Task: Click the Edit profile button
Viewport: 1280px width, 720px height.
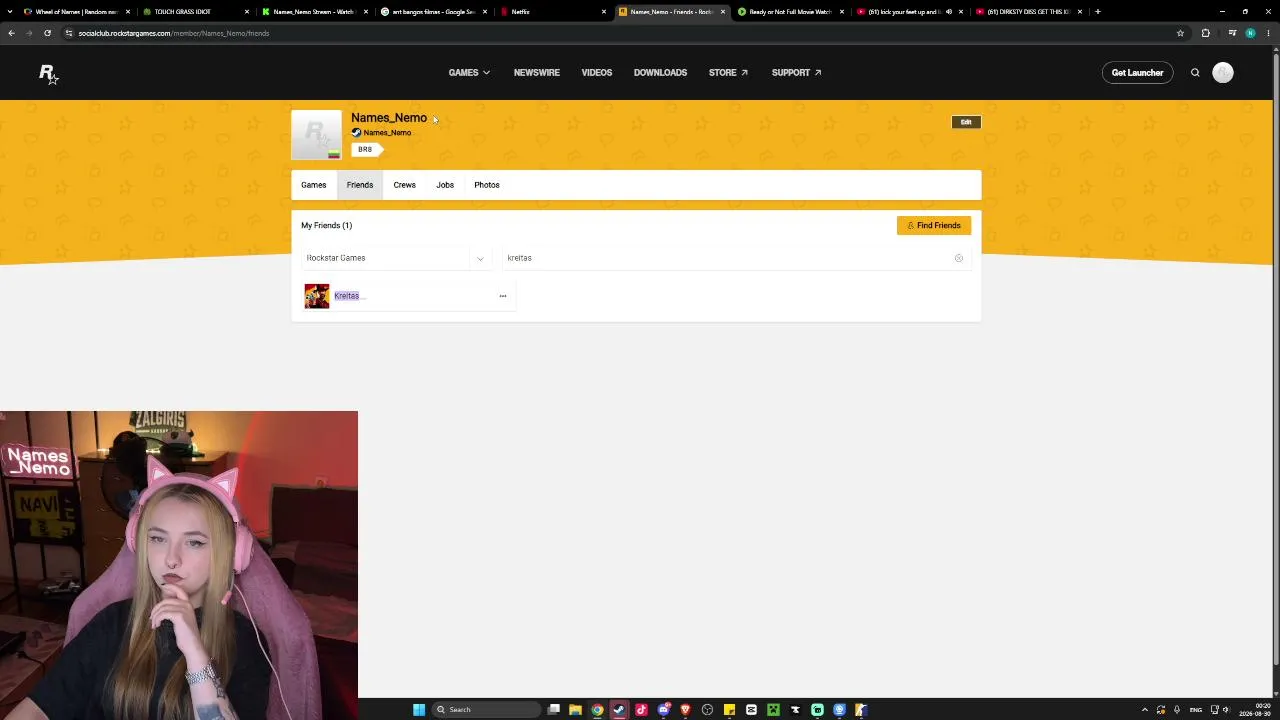Action: (x=966, y=122)
